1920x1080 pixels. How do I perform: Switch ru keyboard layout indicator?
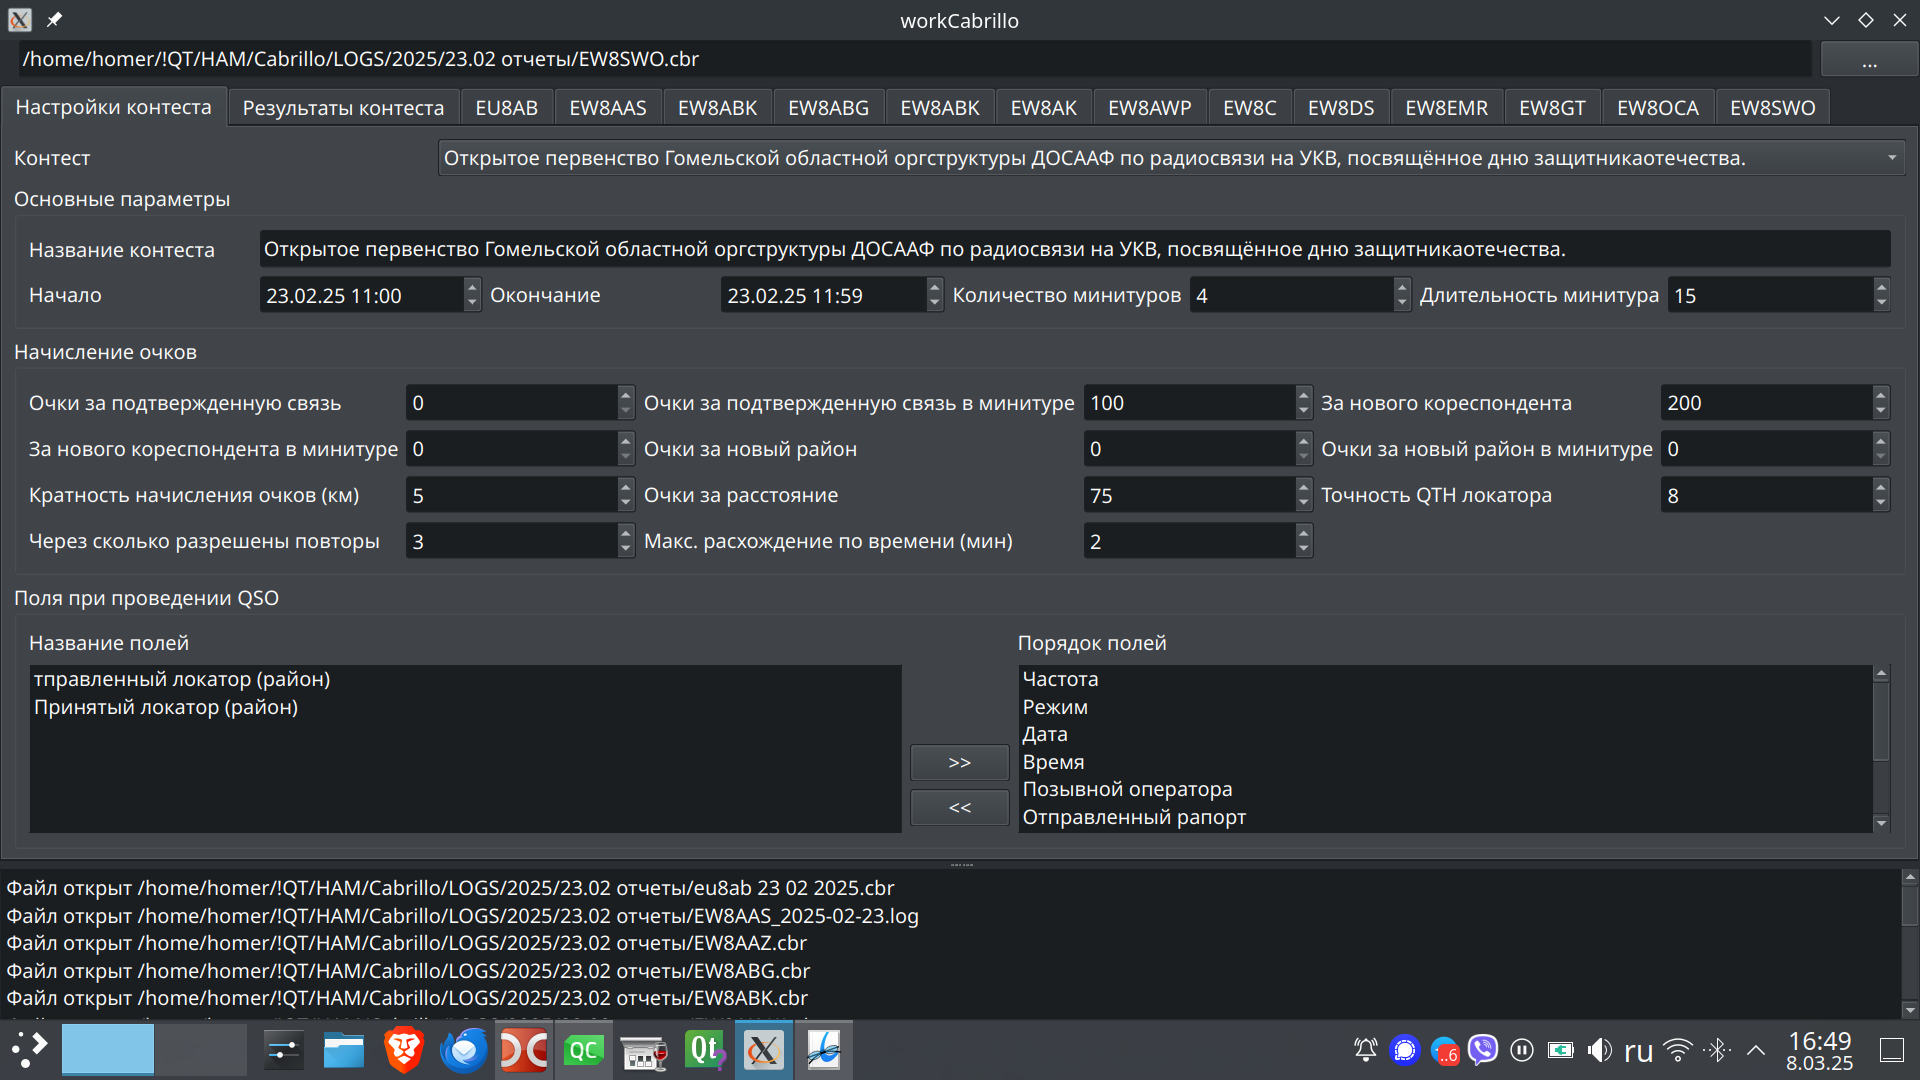[1638, 1050]
